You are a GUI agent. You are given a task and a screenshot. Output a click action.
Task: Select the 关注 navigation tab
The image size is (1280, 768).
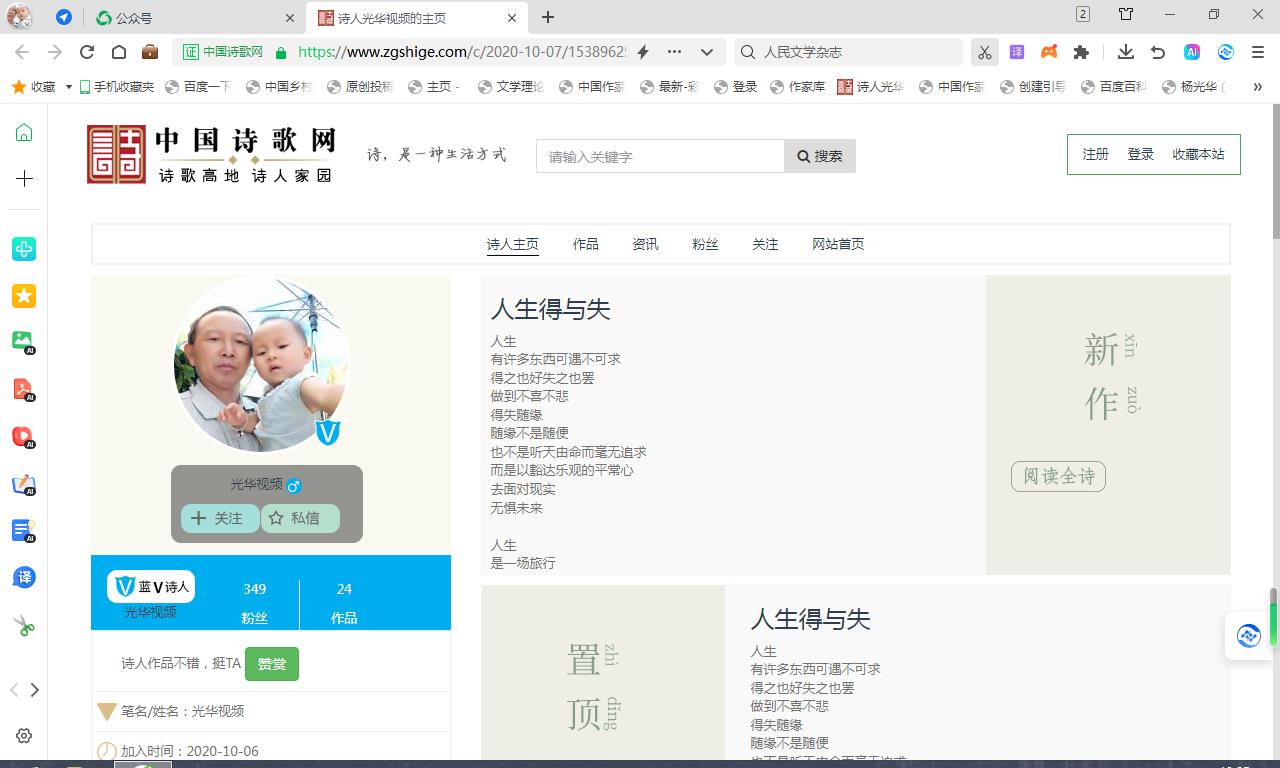[765, 244]
